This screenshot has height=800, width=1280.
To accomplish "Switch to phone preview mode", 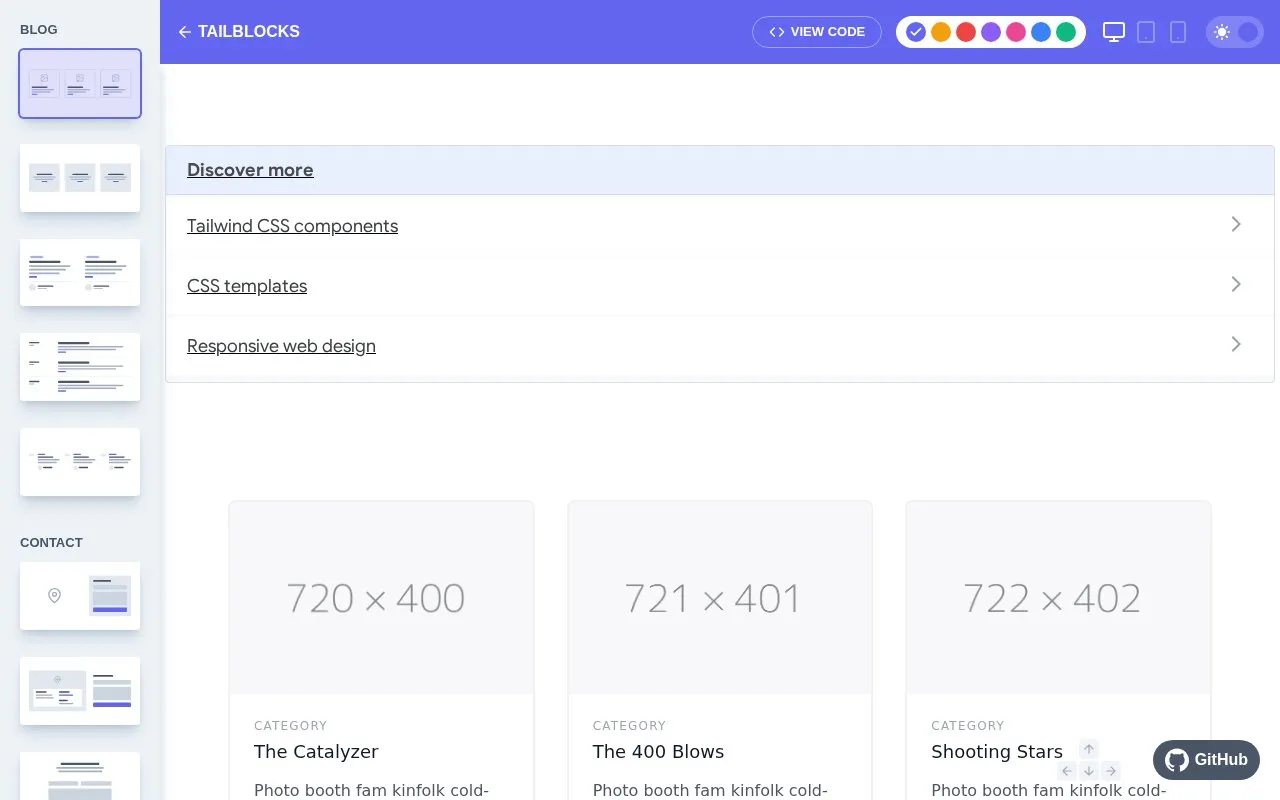I will [x=1178, y=32].
